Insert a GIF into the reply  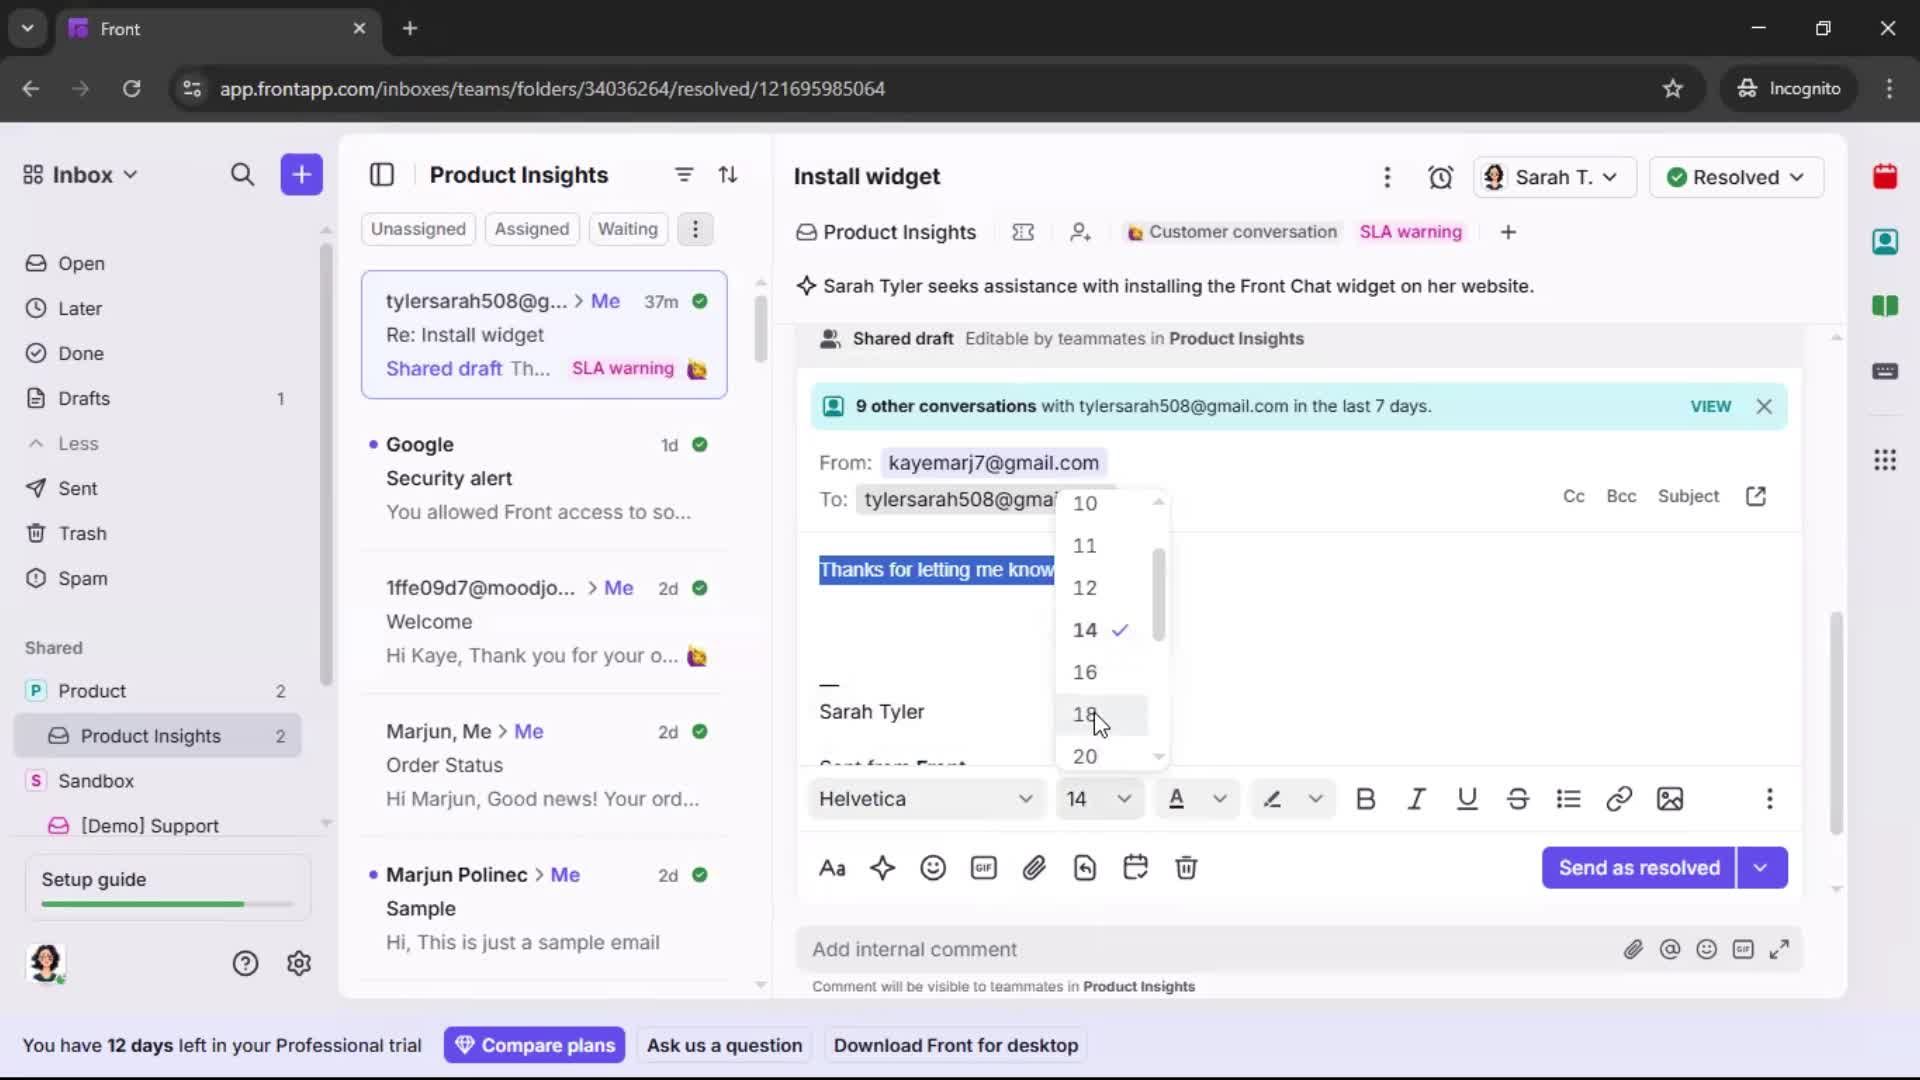click(x=983, y=868)
